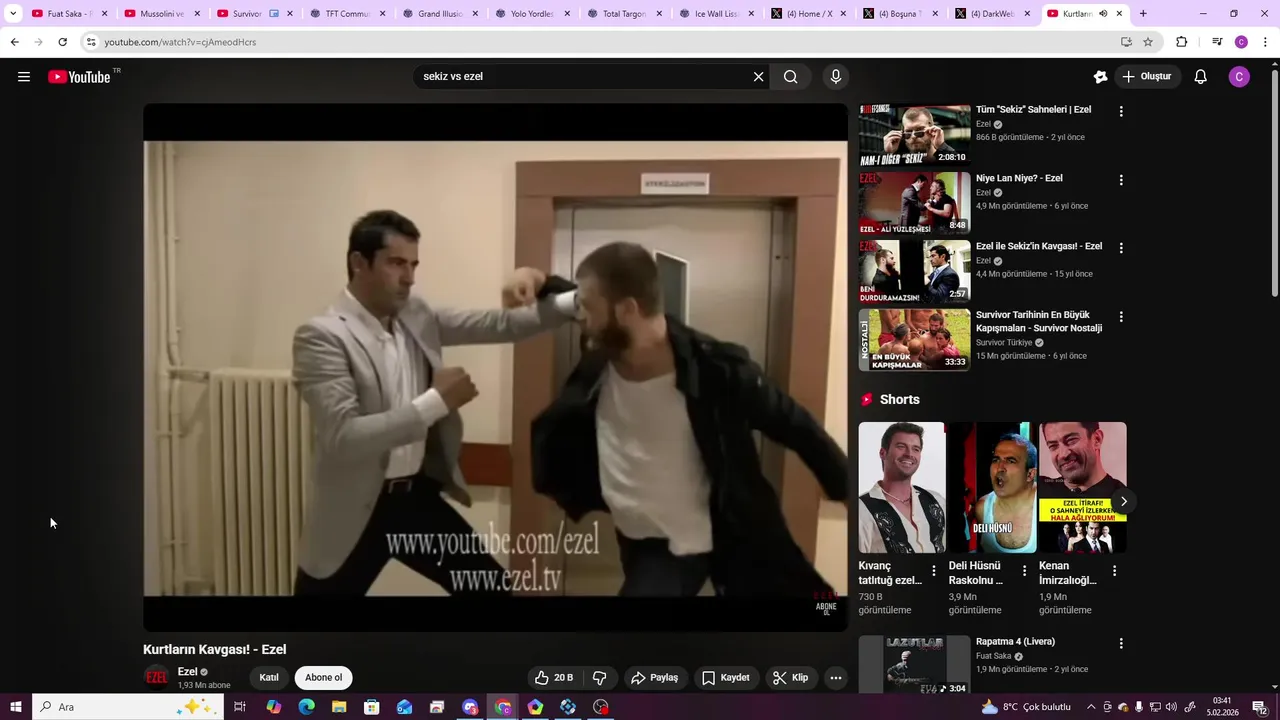Open Survivor Tarihinin En Büyük Kapışmaları title
1280x720 pixels.
pyautogui.click(x=1039, y=322)
